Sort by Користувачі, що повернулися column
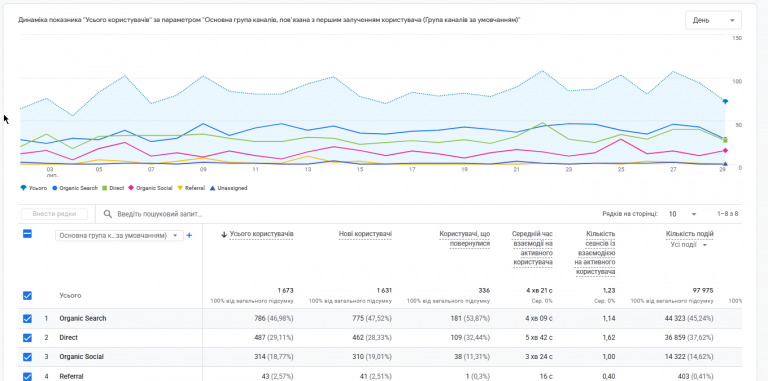The image size is (768, 381). click(x=465, y=239)
